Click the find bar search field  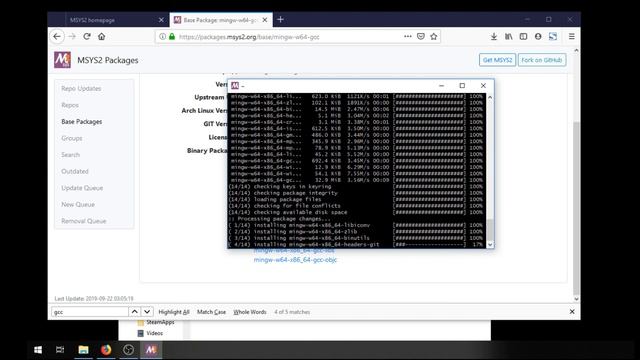tap(90, 312)
